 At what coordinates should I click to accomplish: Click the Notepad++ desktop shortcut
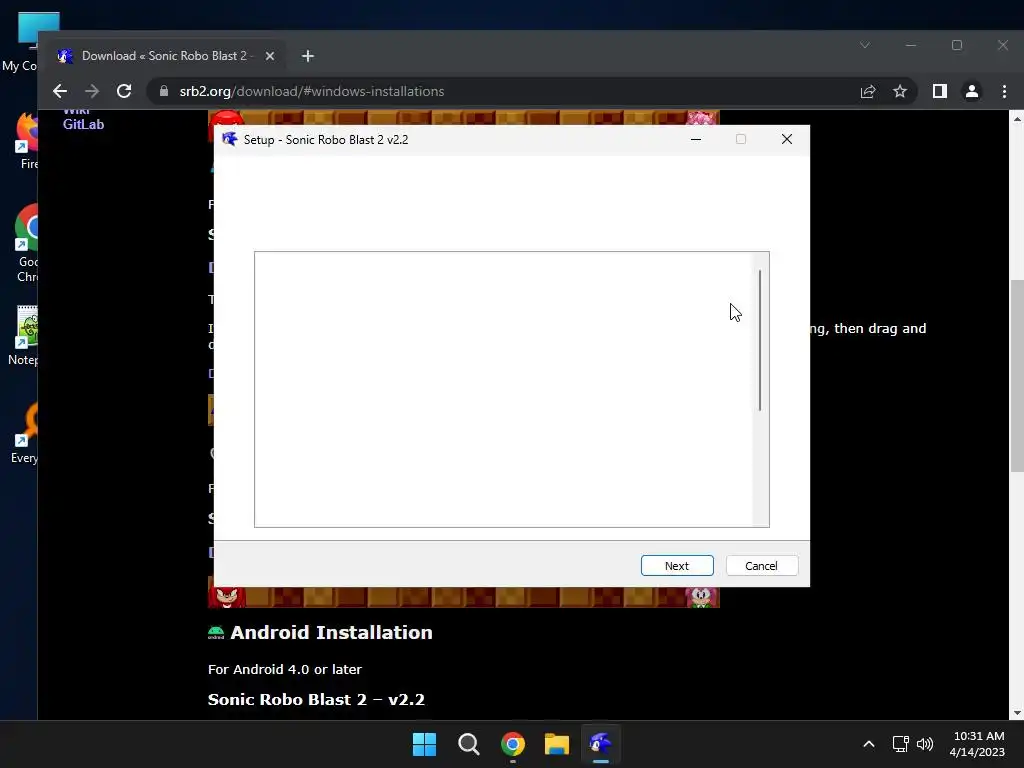tap(25, 335)
